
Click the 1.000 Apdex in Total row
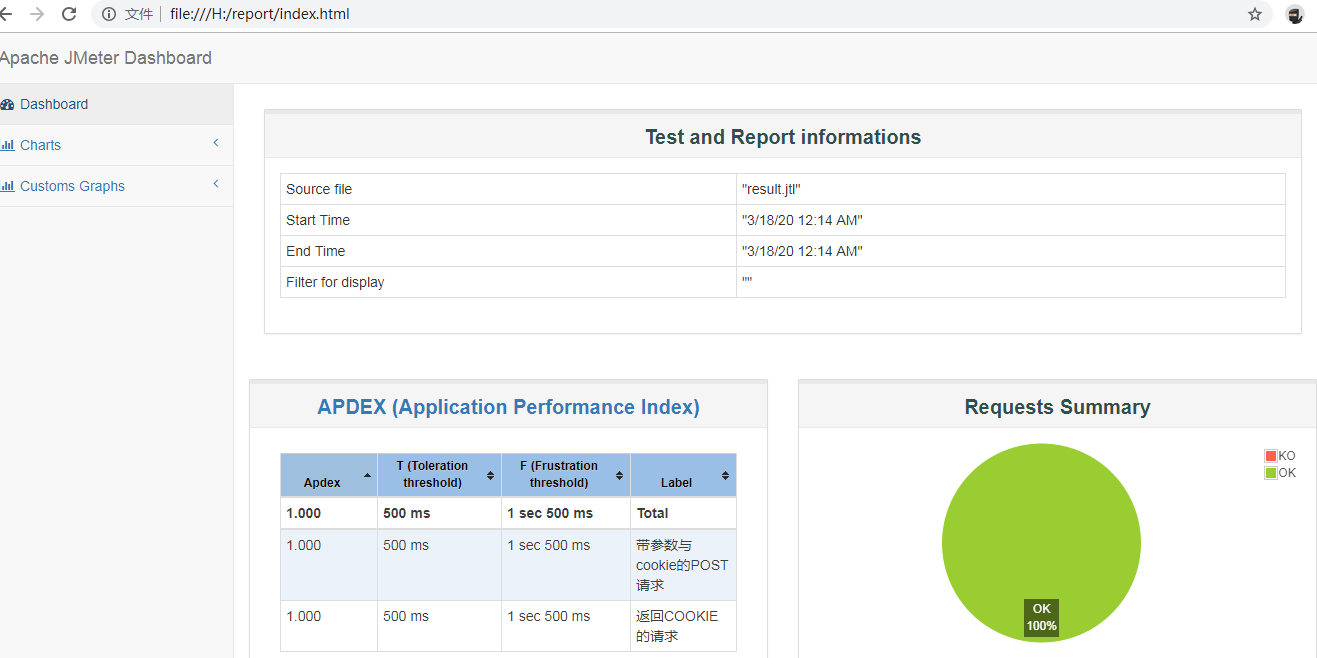click(329, 513)
